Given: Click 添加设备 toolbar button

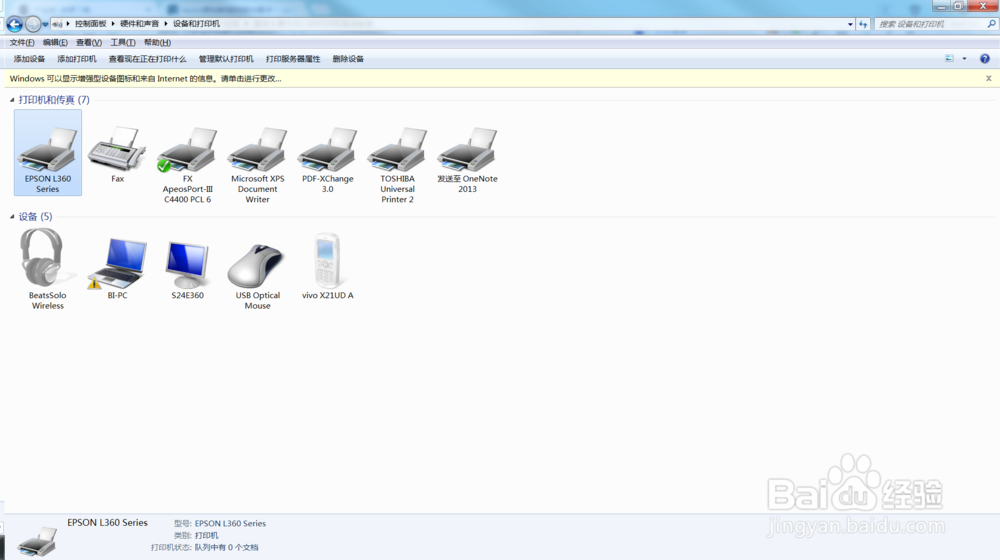Looking at the screenshot, I should pyautogui.click(x=29, y=59).
